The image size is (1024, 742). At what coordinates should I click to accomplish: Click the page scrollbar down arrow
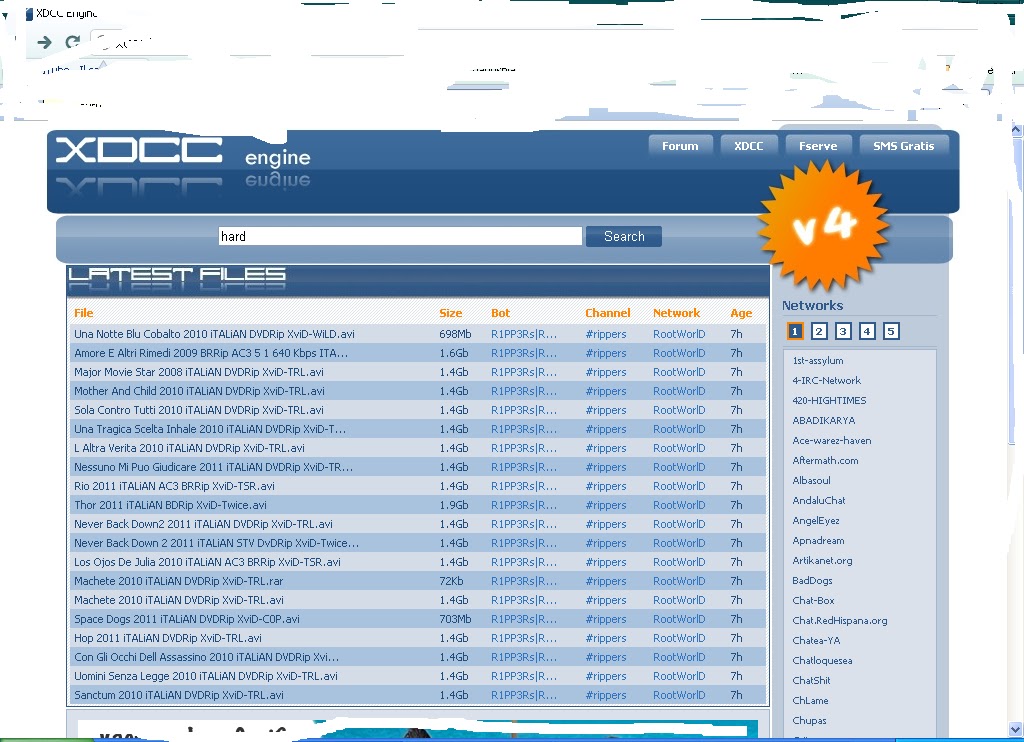[1016, 729]
